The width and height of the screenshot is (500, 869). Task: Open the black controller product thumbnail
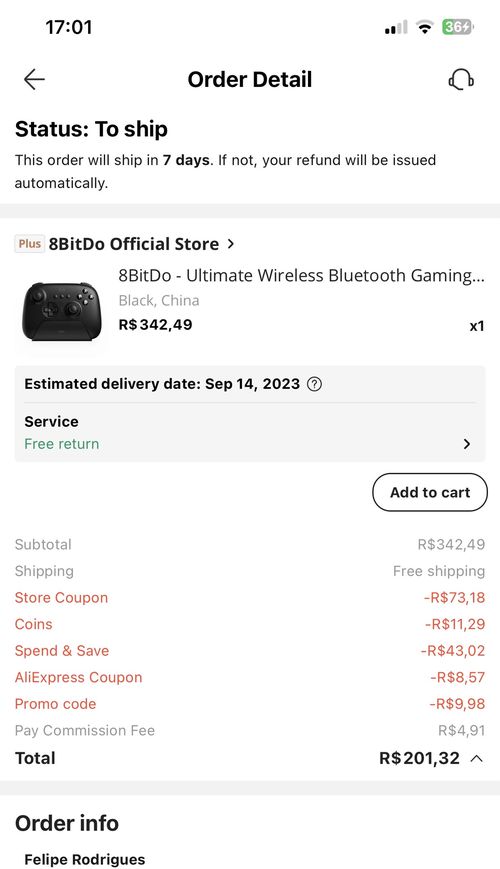coord(59,309)
